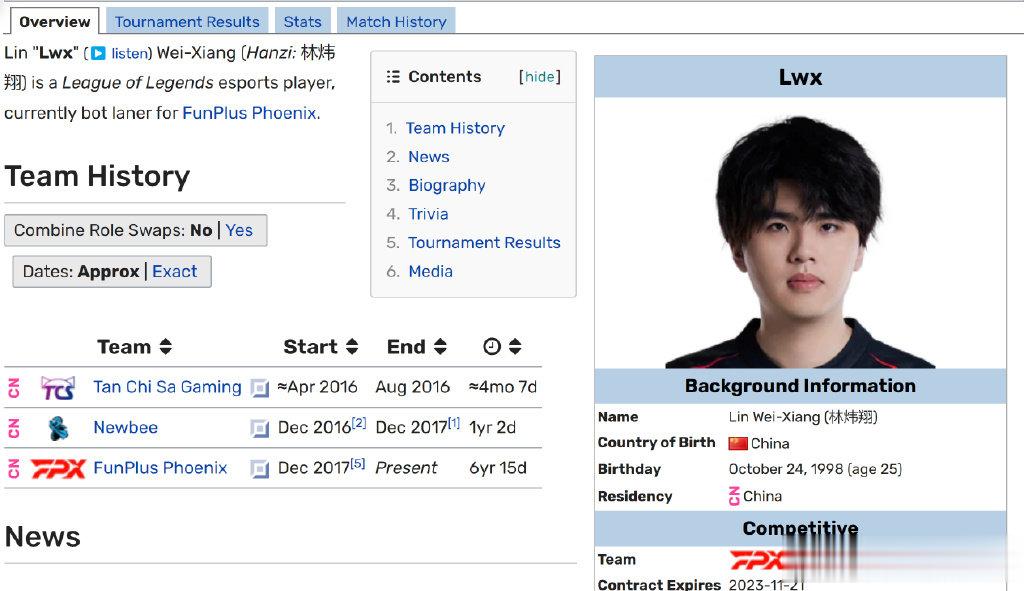This screenshot has width=1024, height=591.
Task: Open reference [2] beside Dec 2016
Action: pos(359,423)
